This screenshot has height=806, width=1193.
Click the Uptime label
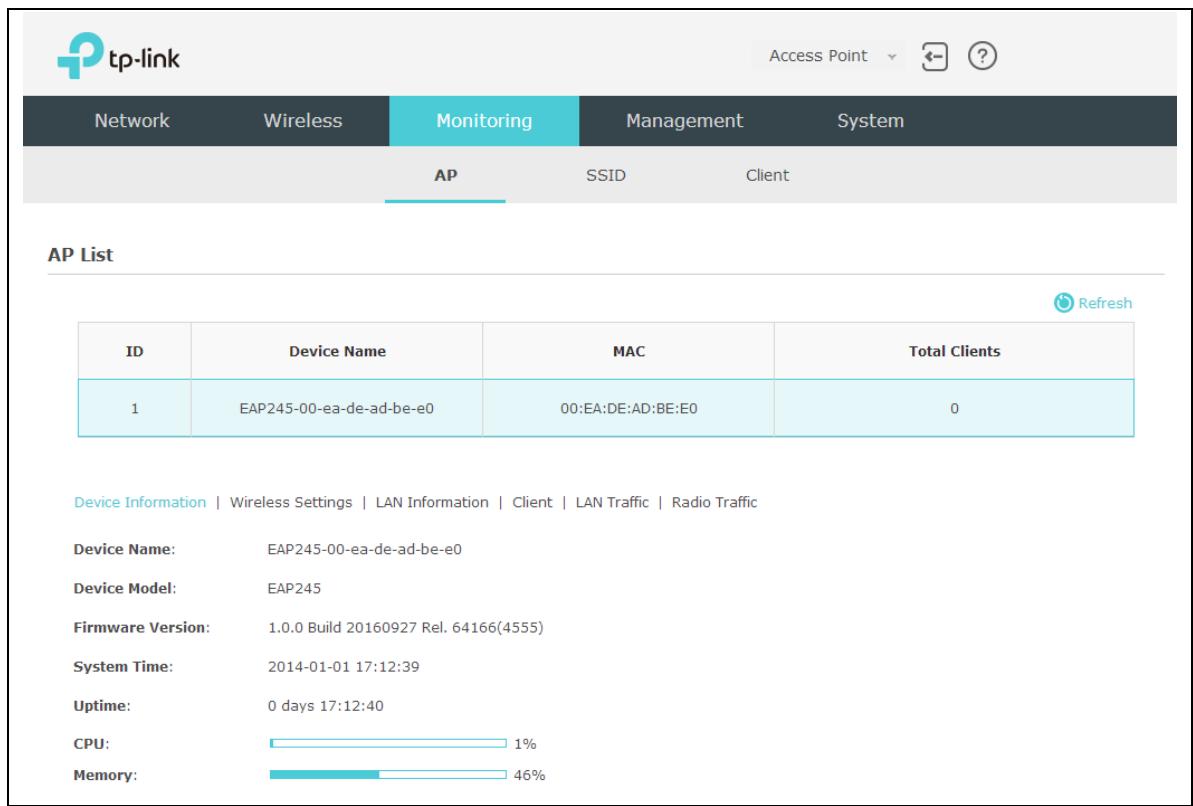click(x=102, y=706)
